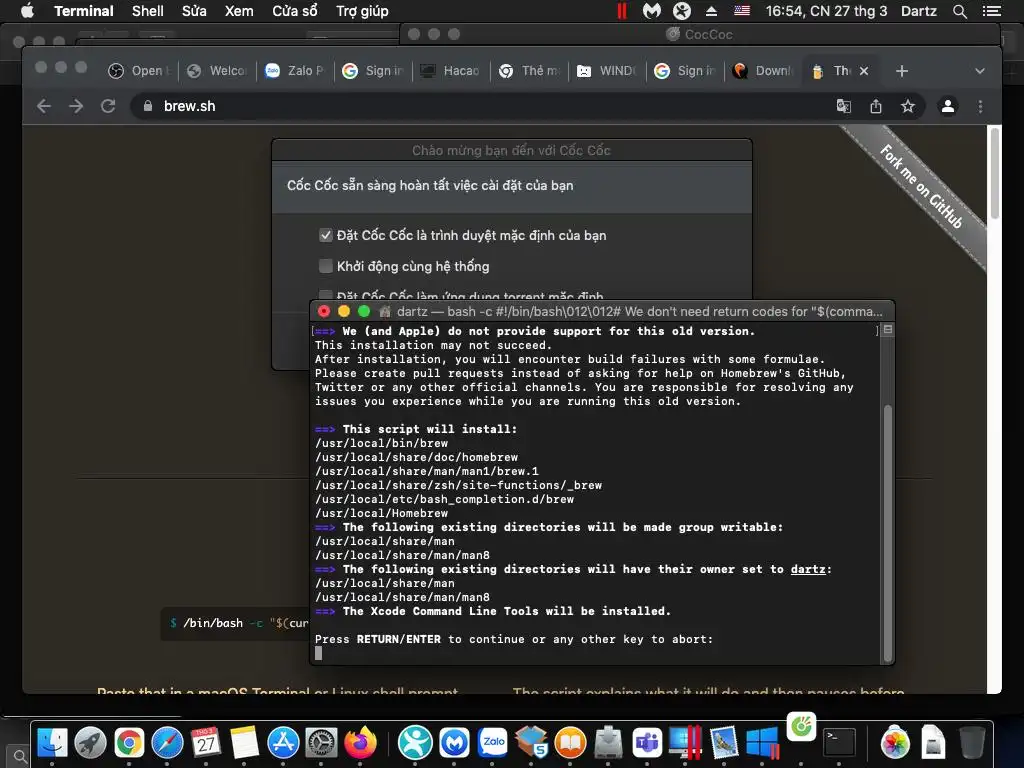1024x768 pixels.
Task: Switch to the Downl browser tab
Action: click(x=763, y=71)
